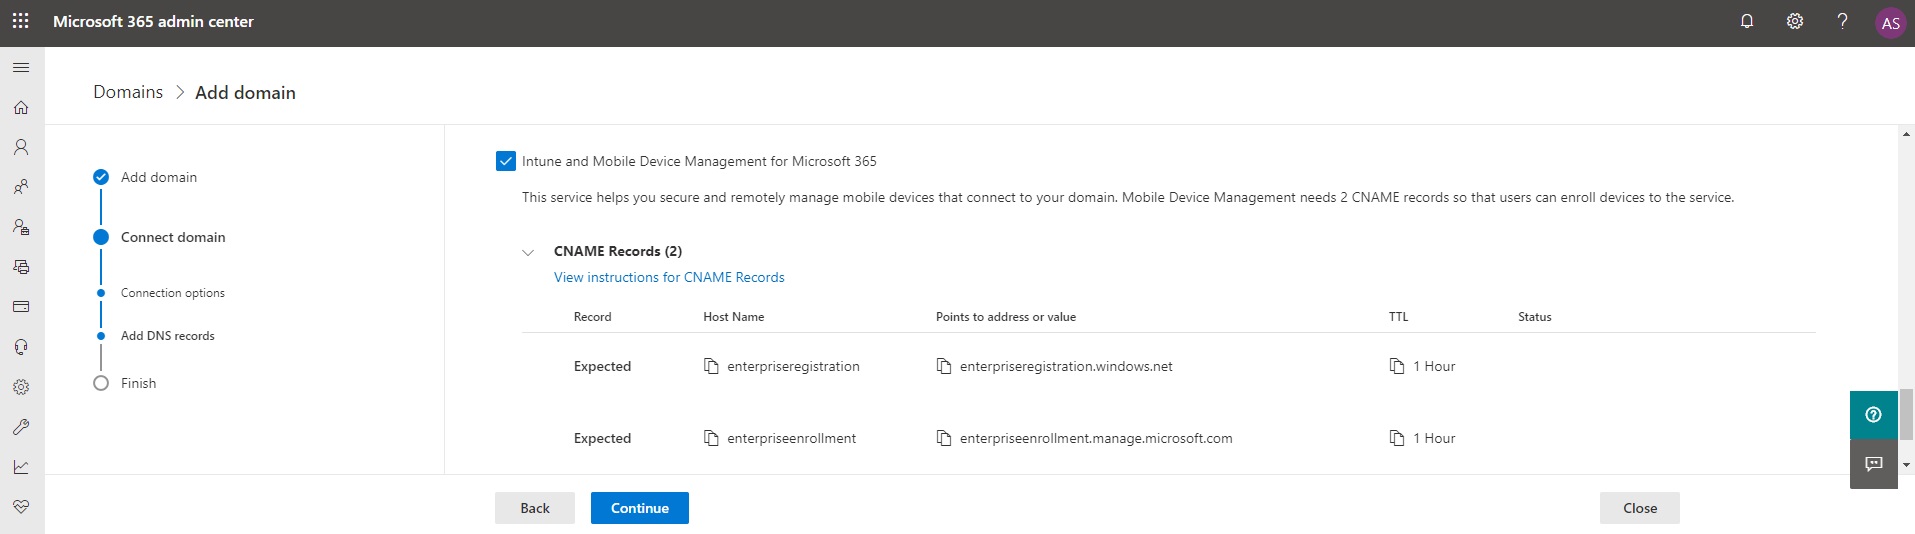1915x534 pixels.
Task: Copy enterpriseregistration.windows.net value
Action: pos(943,366)
